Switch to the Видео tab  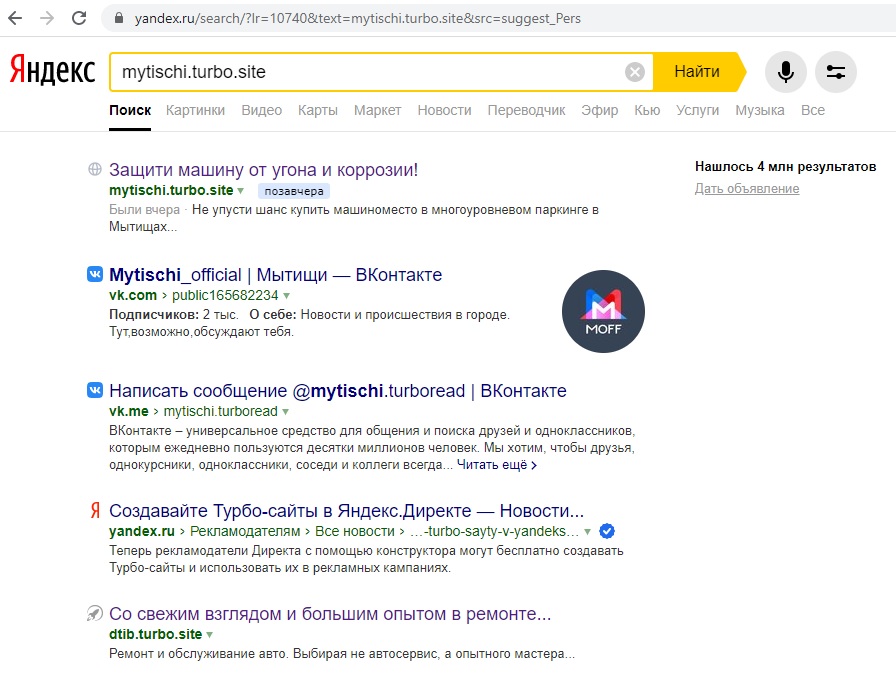tap(262, 110)
